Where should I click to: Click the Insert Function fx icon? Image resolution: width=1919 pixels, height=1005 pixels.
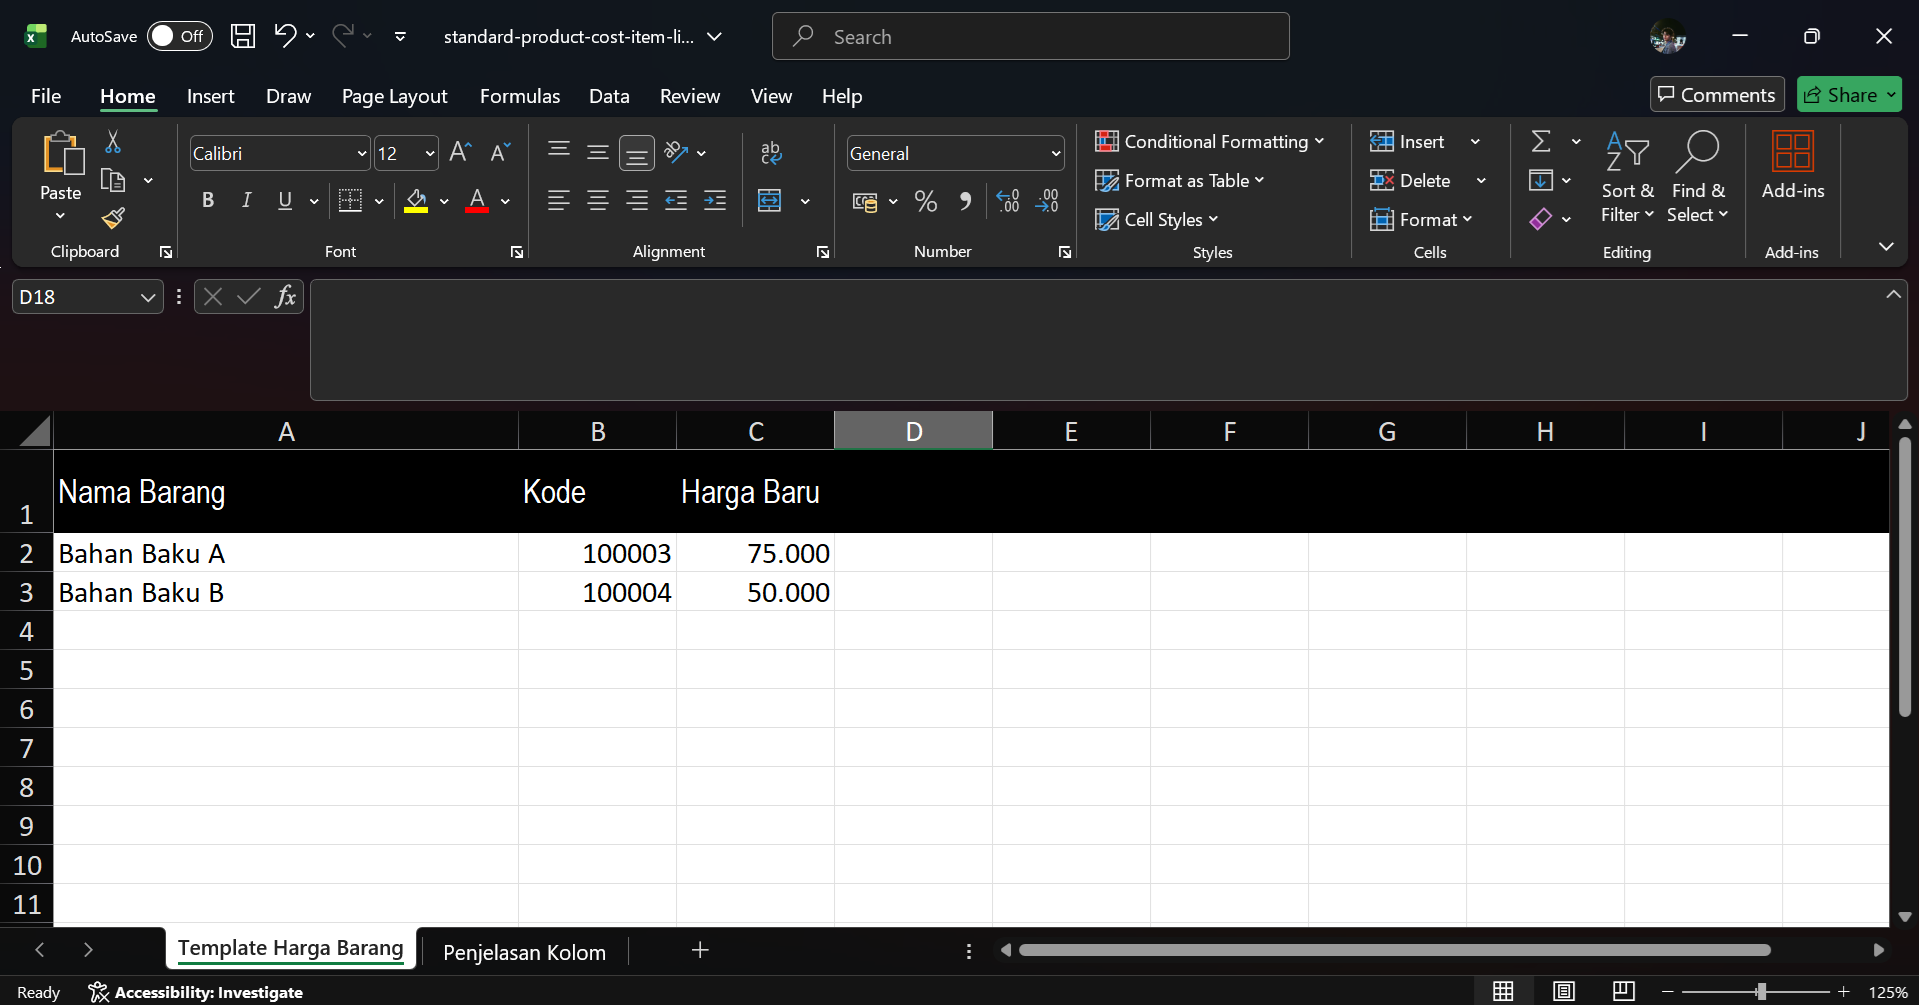click(x=285, y=297)
